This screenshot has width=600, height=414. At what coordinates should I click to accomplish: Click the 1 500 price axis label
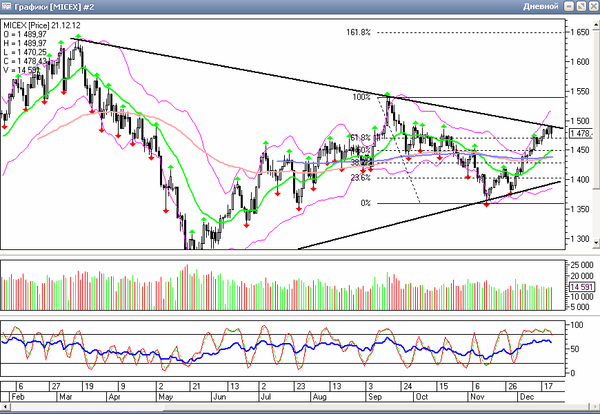[x=580, y=121]
